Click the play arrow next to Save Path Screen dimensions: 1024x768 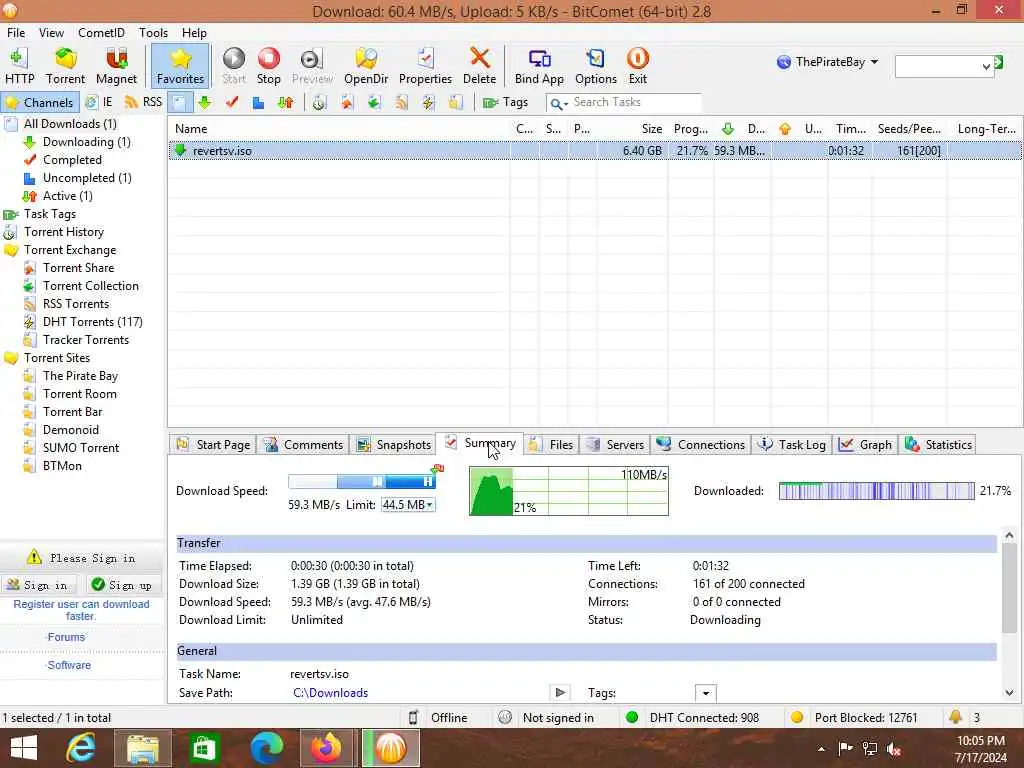(x=560, y=692)
